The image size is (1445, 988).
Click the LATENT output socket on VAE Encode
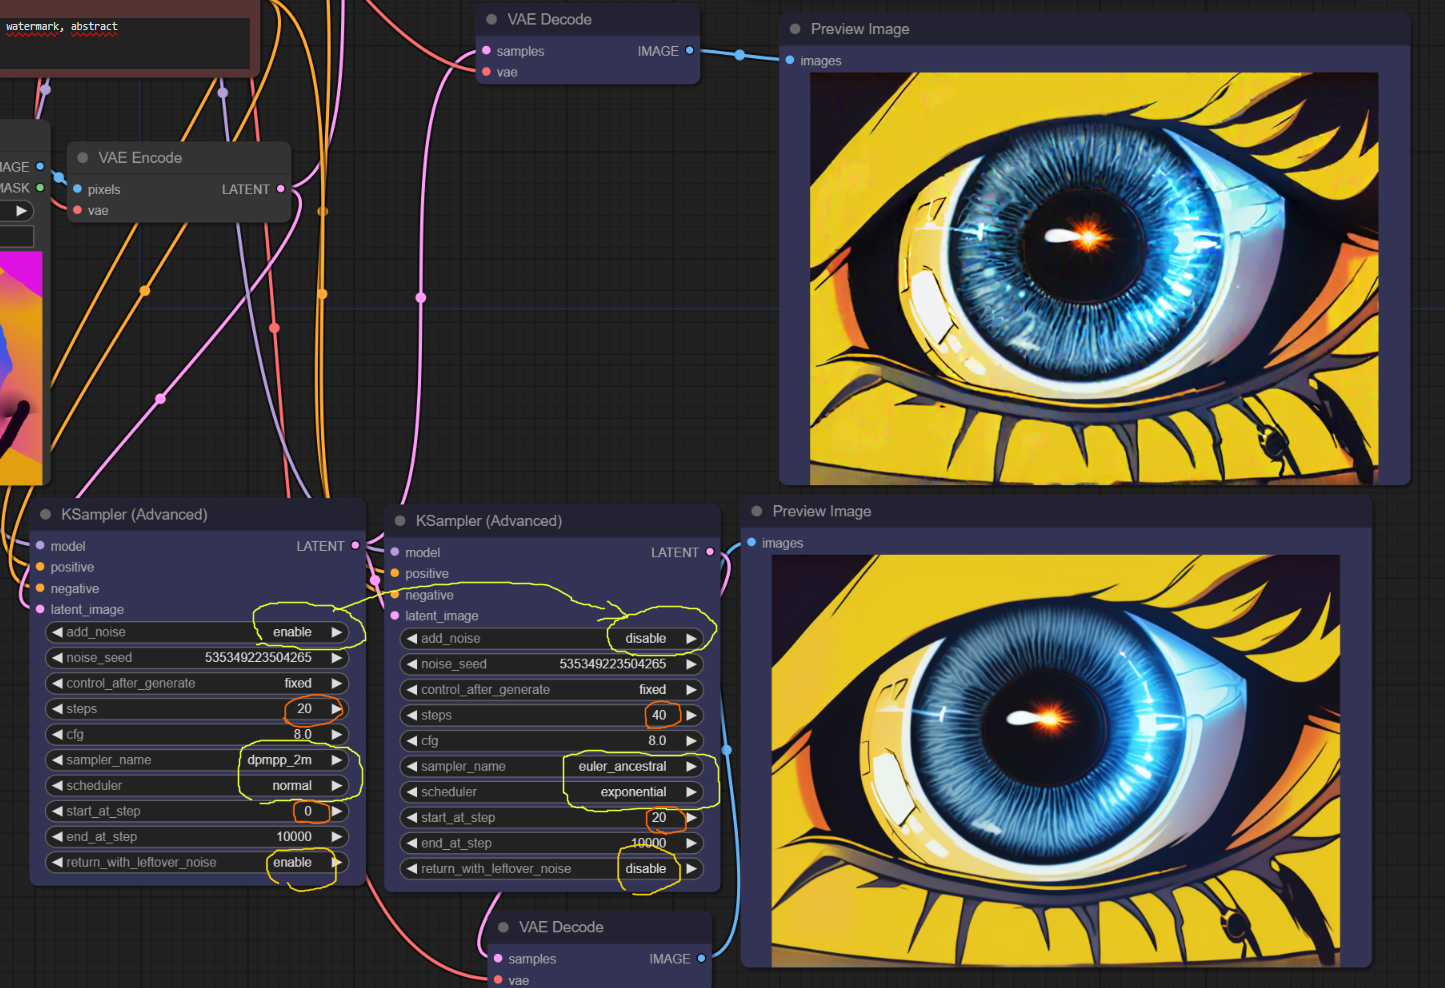pos(281,188)
